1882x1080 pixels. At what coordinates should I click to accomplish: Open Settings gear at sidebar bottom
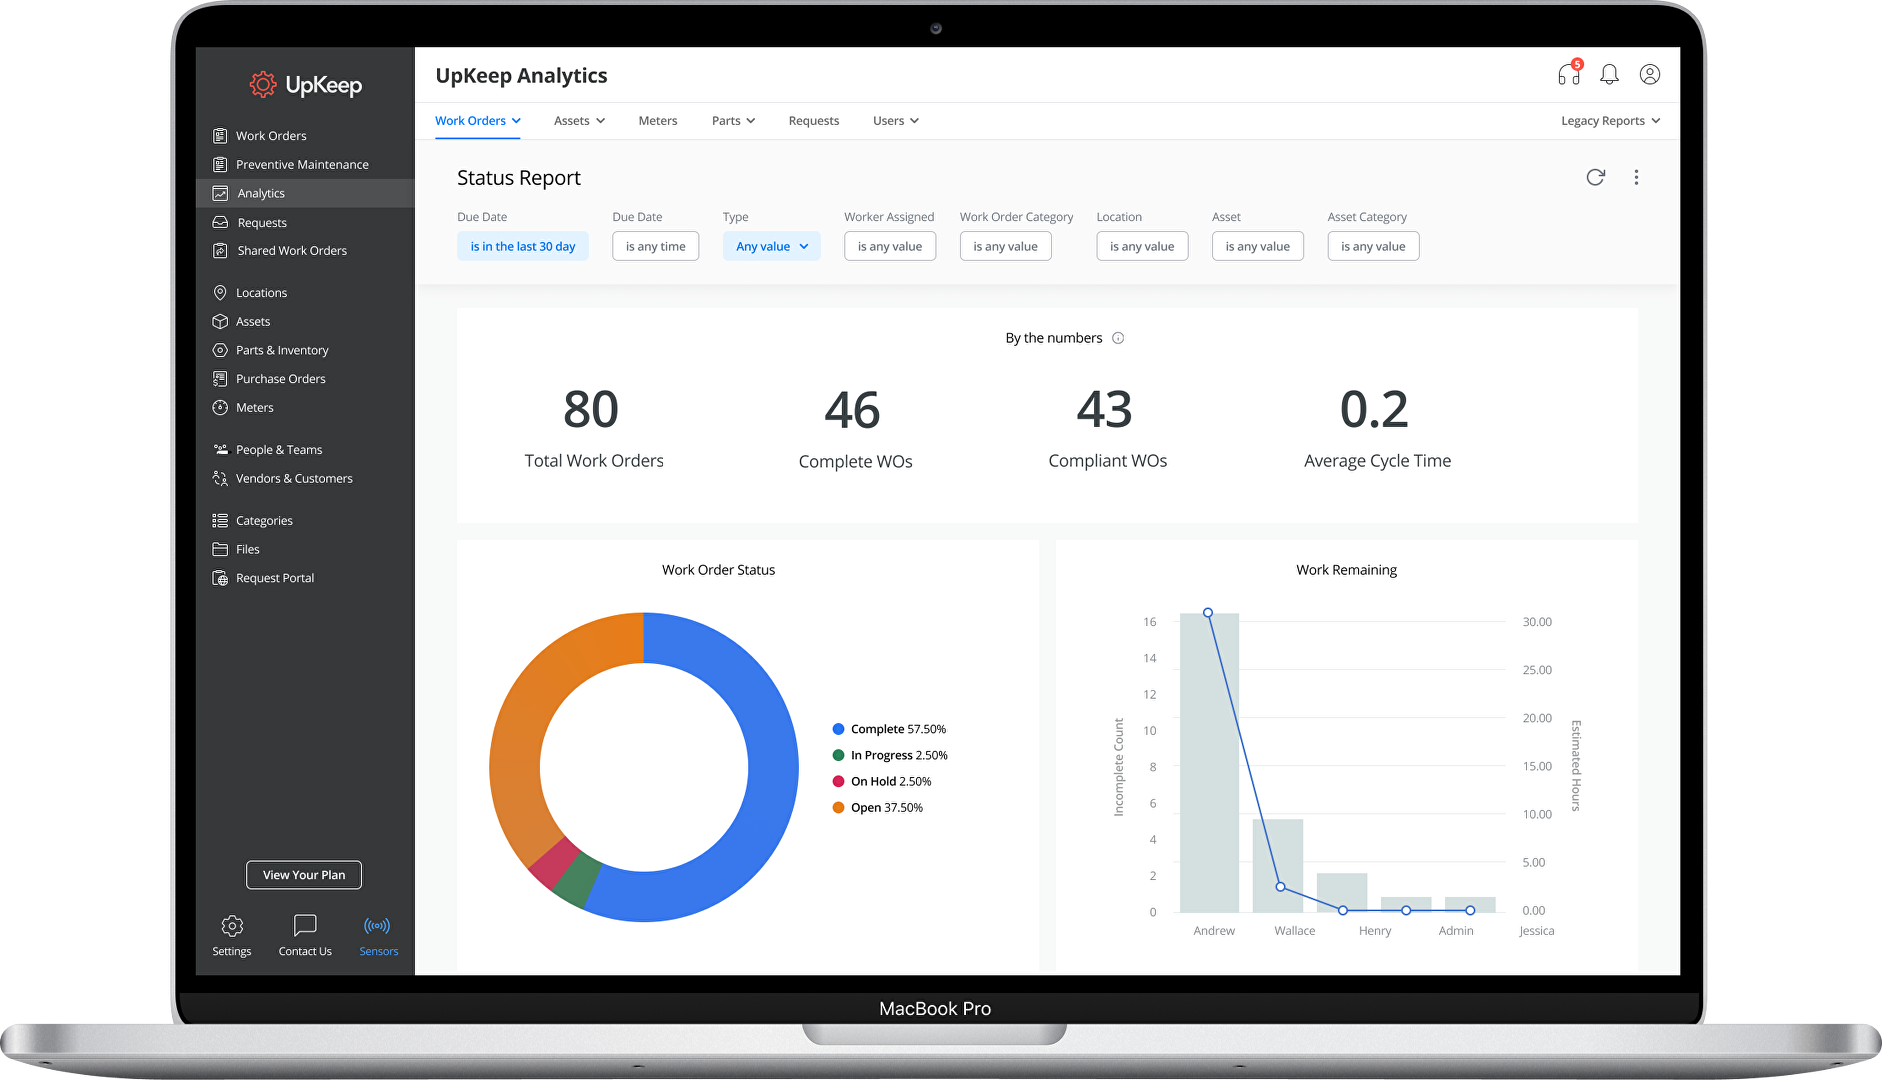[232, 926]
